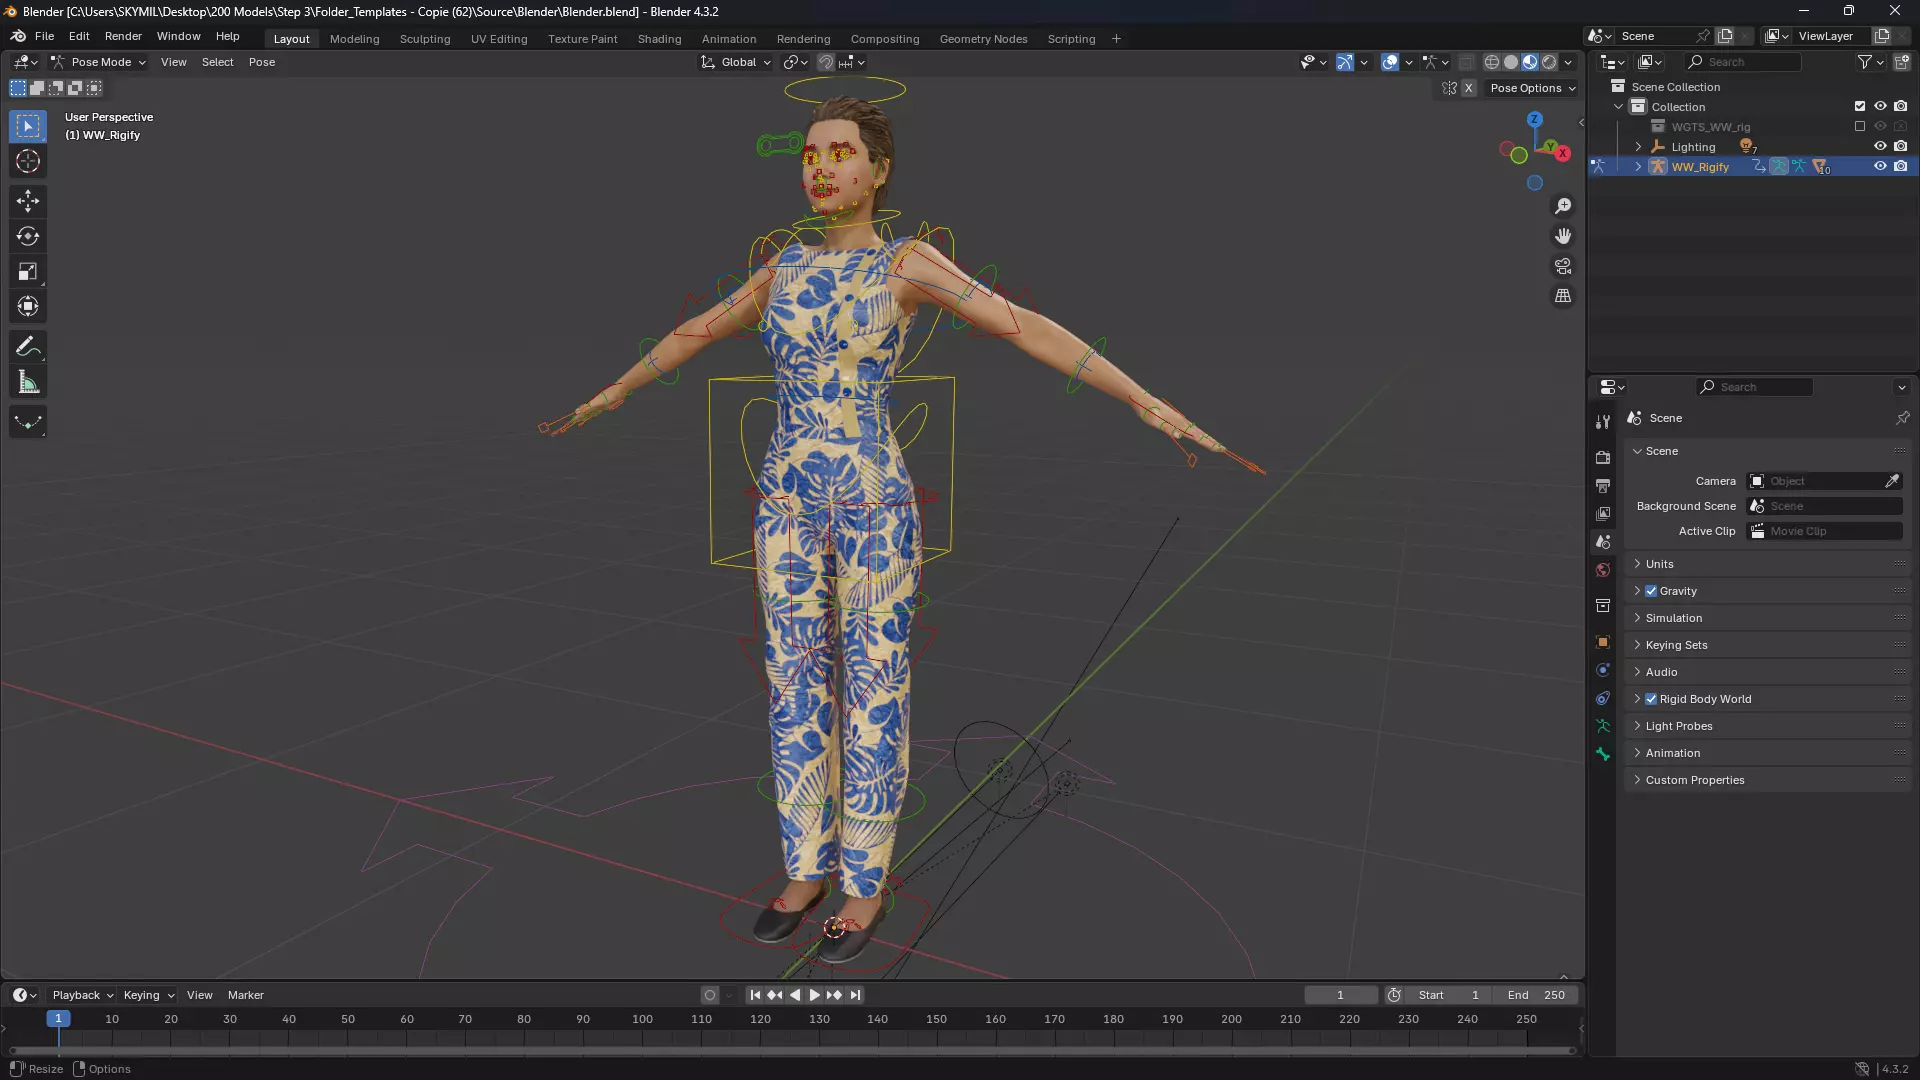Viewport: 1920px width, 1080px height.
Task: Switch to orthographic view via grid icon
Action: 1563,296
